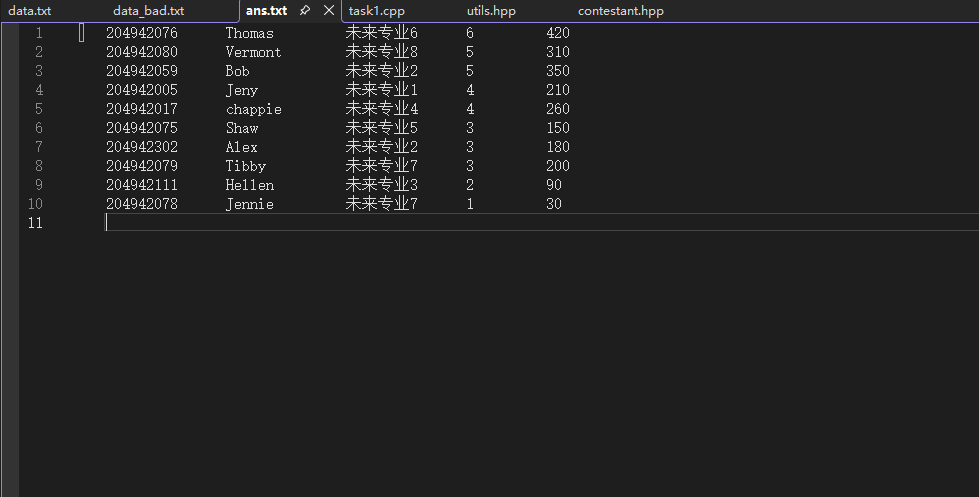Screen dimensions: 979x497
Task: Click 未来专业1 in Jeny row
Action: point(381,90)
